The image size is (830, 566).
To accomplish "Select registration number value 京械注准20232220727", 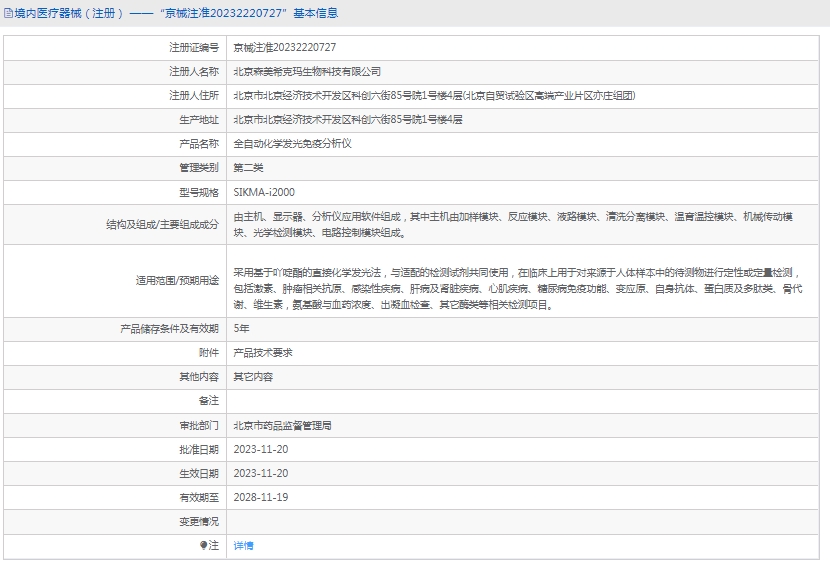I will [x=285, y=47].
